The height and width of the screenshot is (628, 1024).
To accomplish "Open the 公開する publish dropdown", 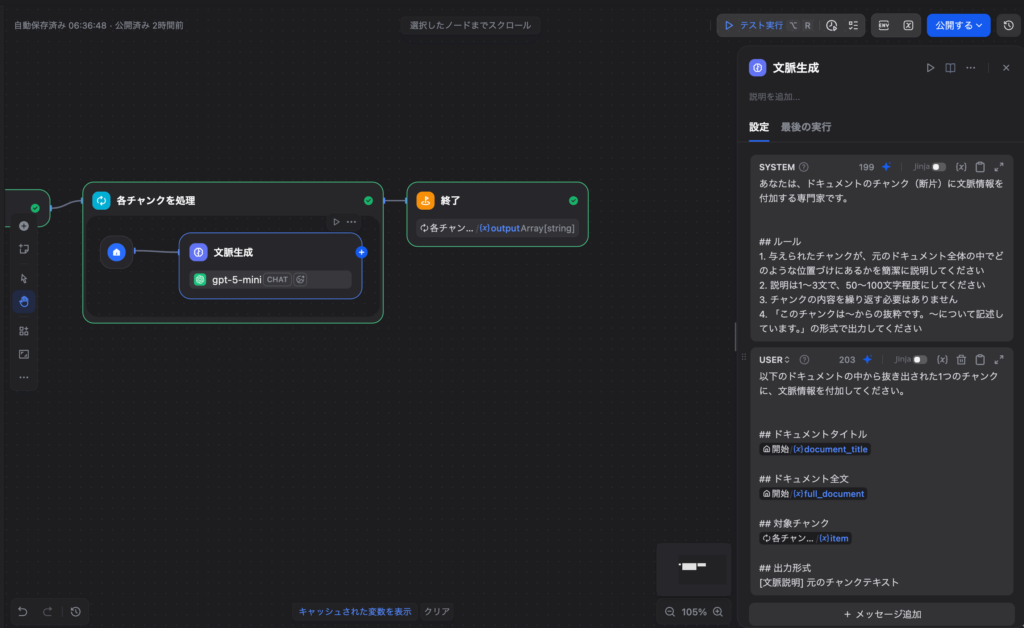I will (x=957, y=24).
